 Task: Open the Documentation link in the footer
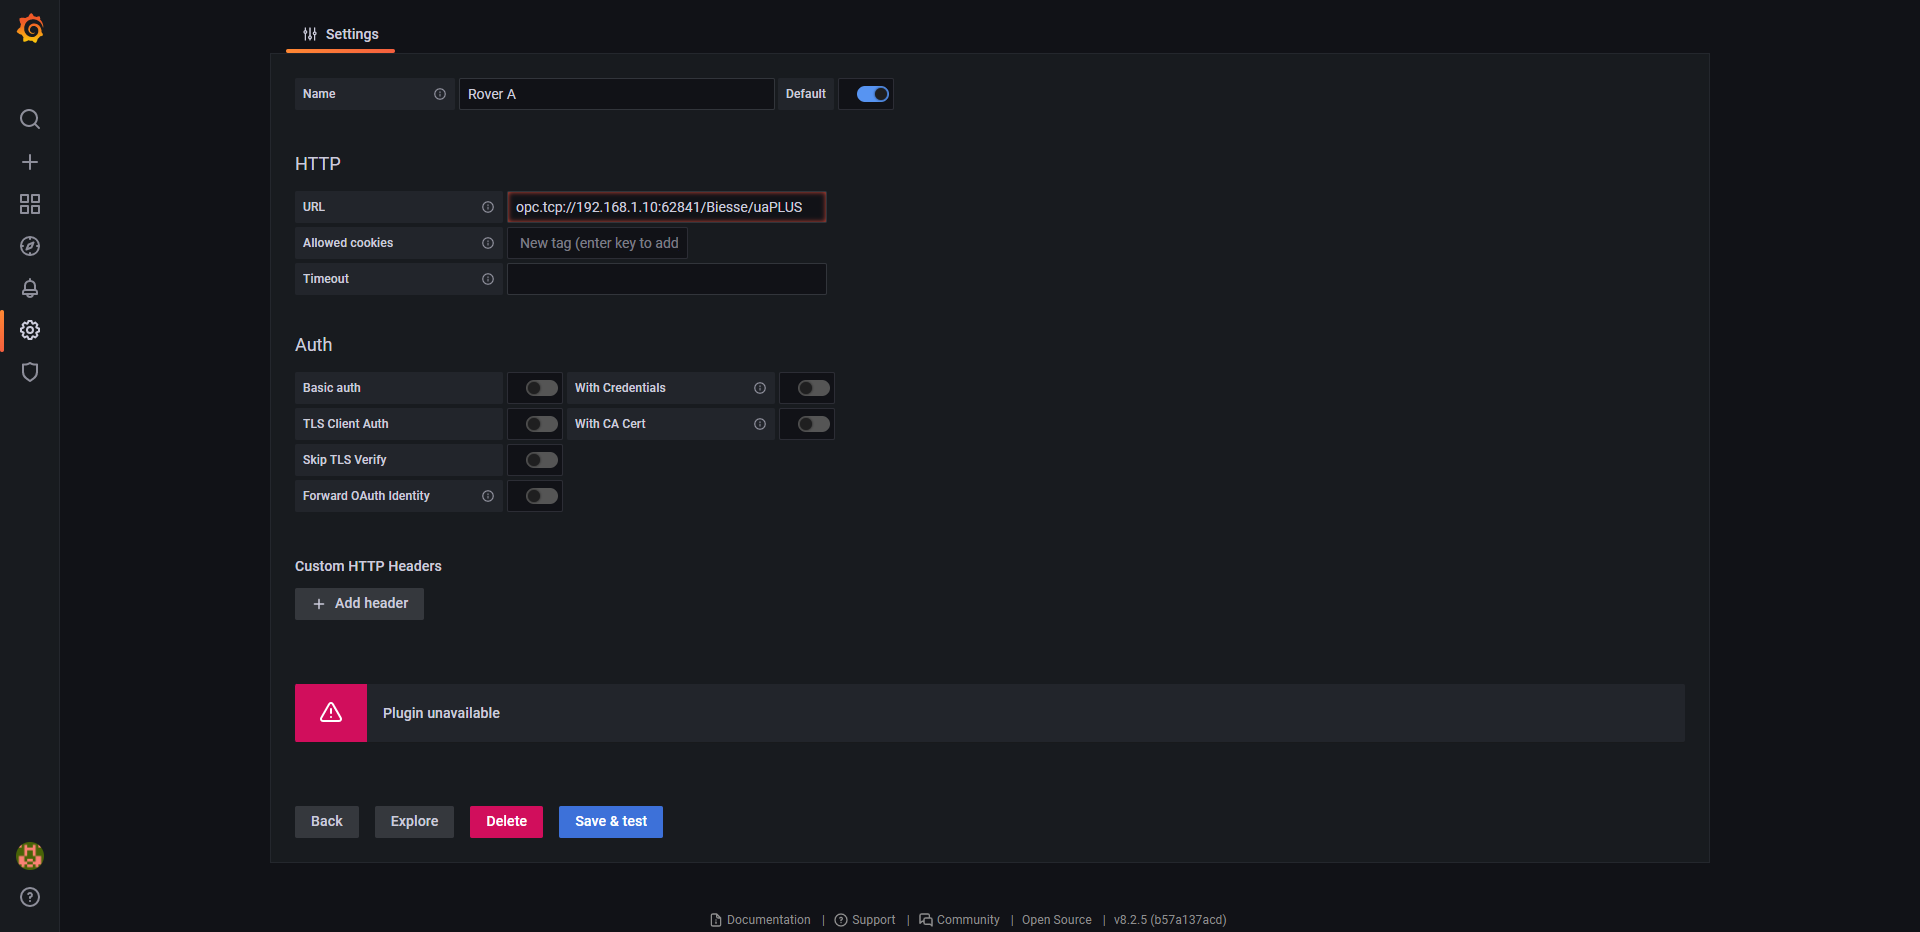pos(768,920)
